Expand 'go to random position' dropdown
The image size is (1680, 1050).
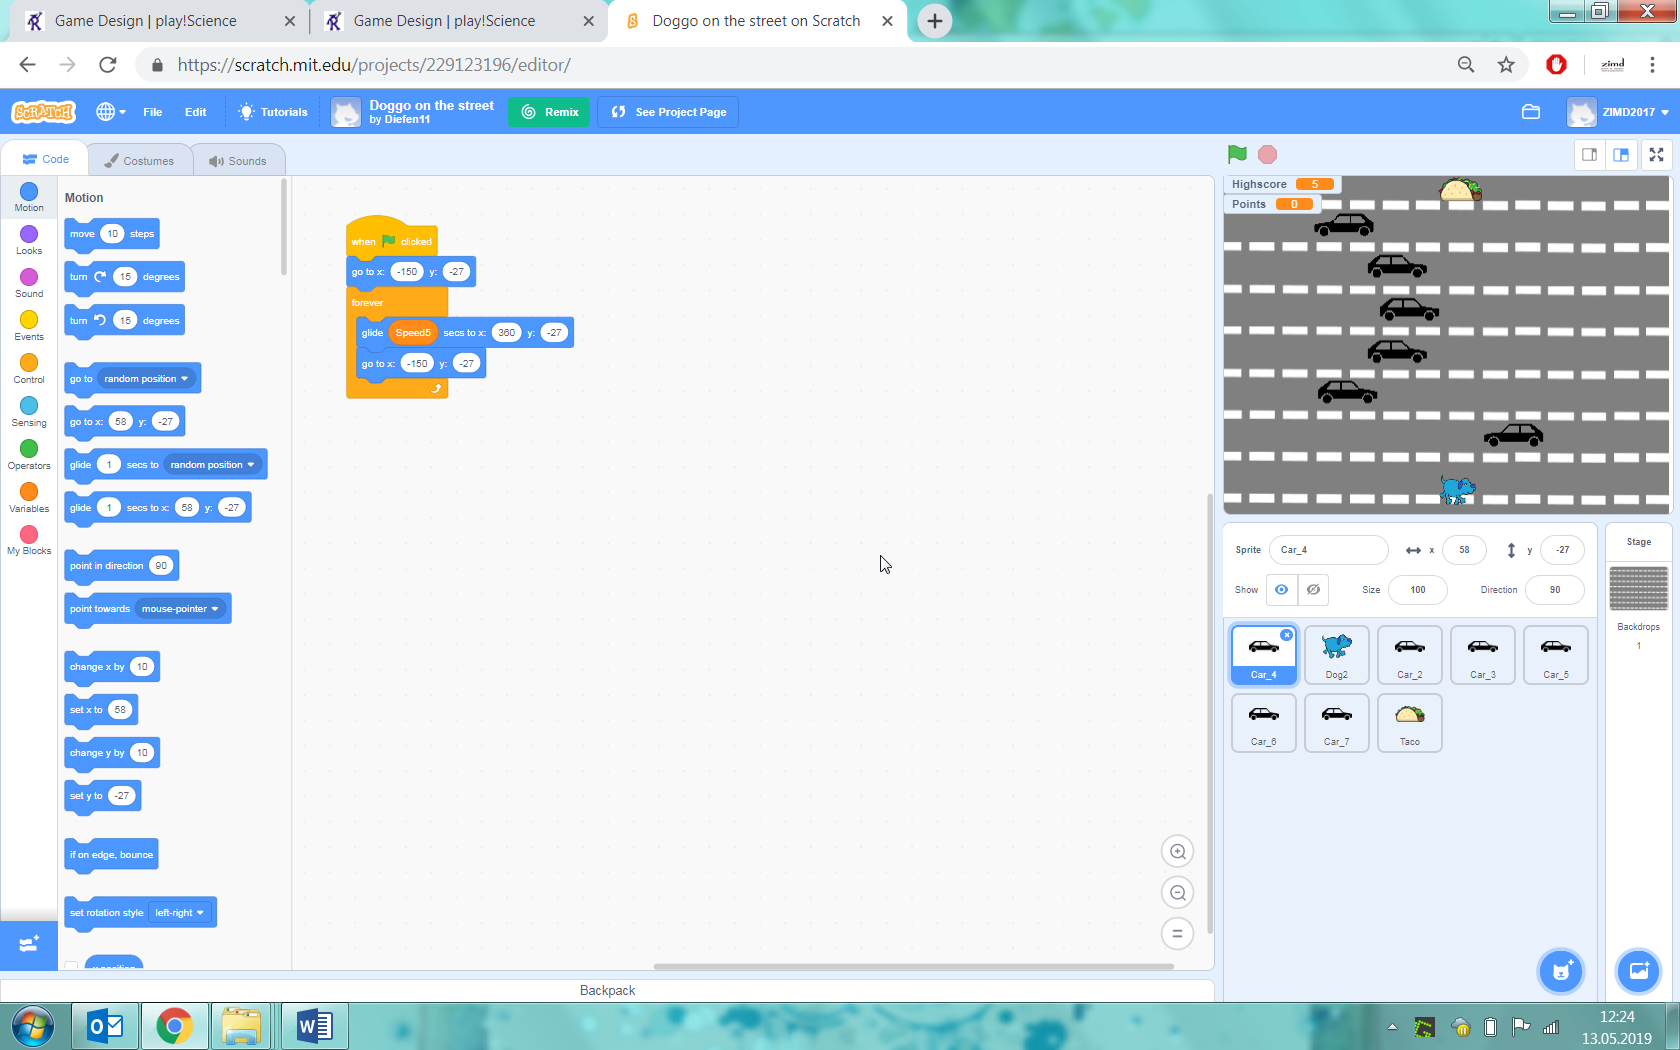[x=146, y=379]
